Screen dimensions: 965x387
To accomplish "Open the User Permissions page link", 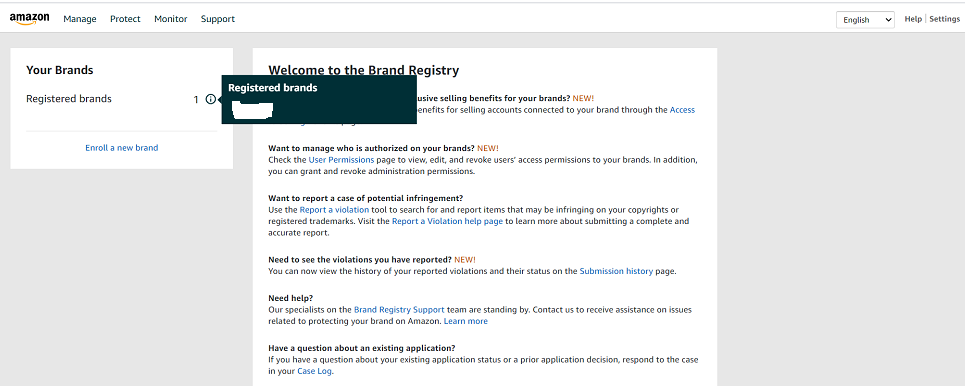I will tap(341, 159).
